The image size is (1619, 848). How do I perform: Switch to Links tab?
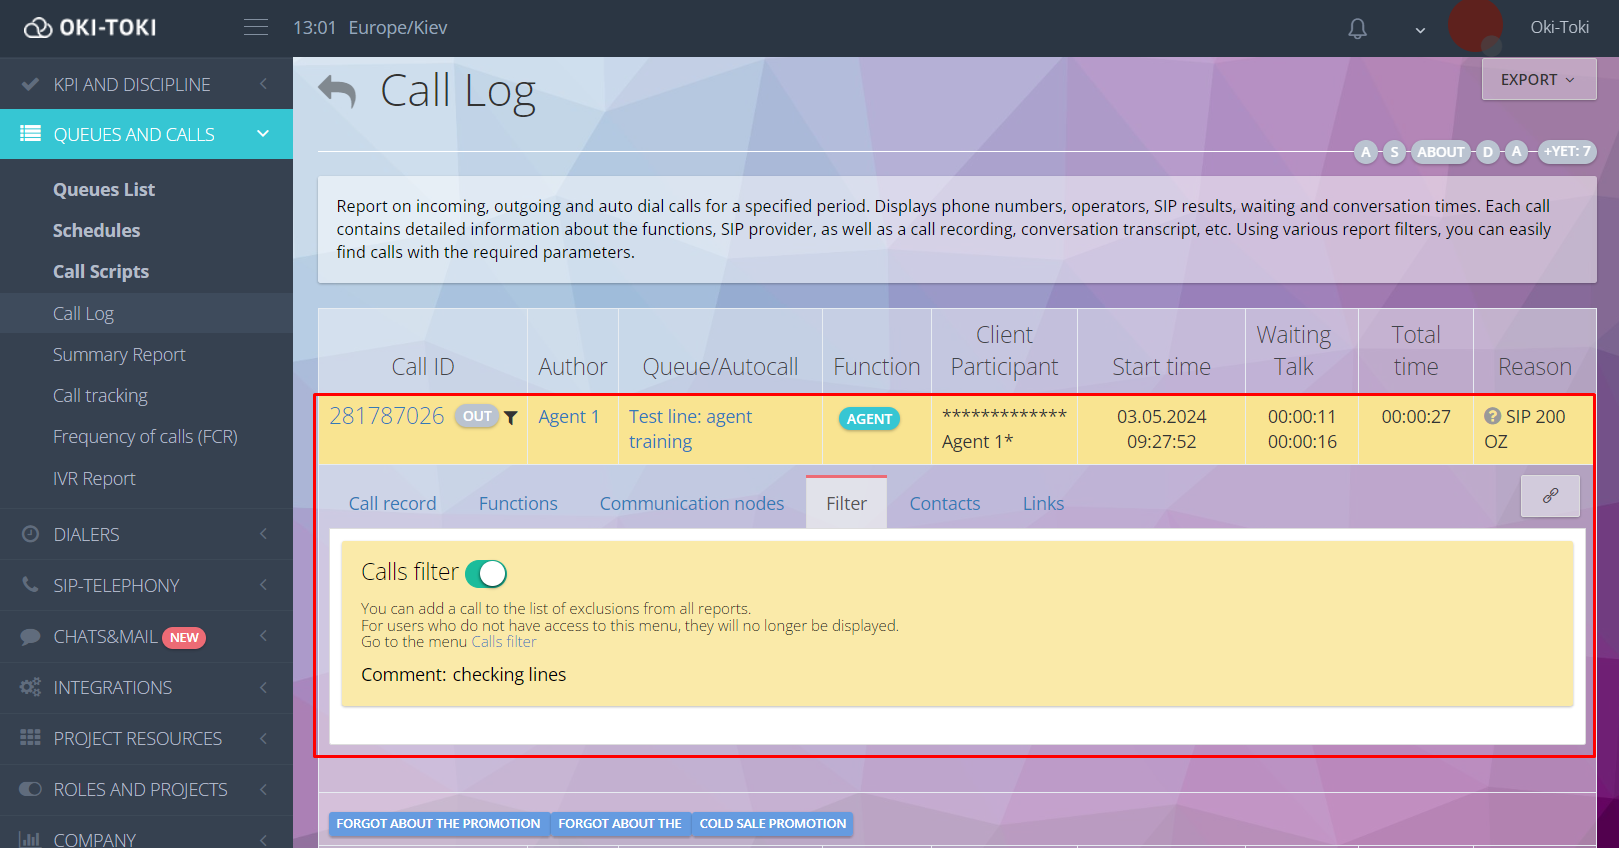pos(1043,504)
